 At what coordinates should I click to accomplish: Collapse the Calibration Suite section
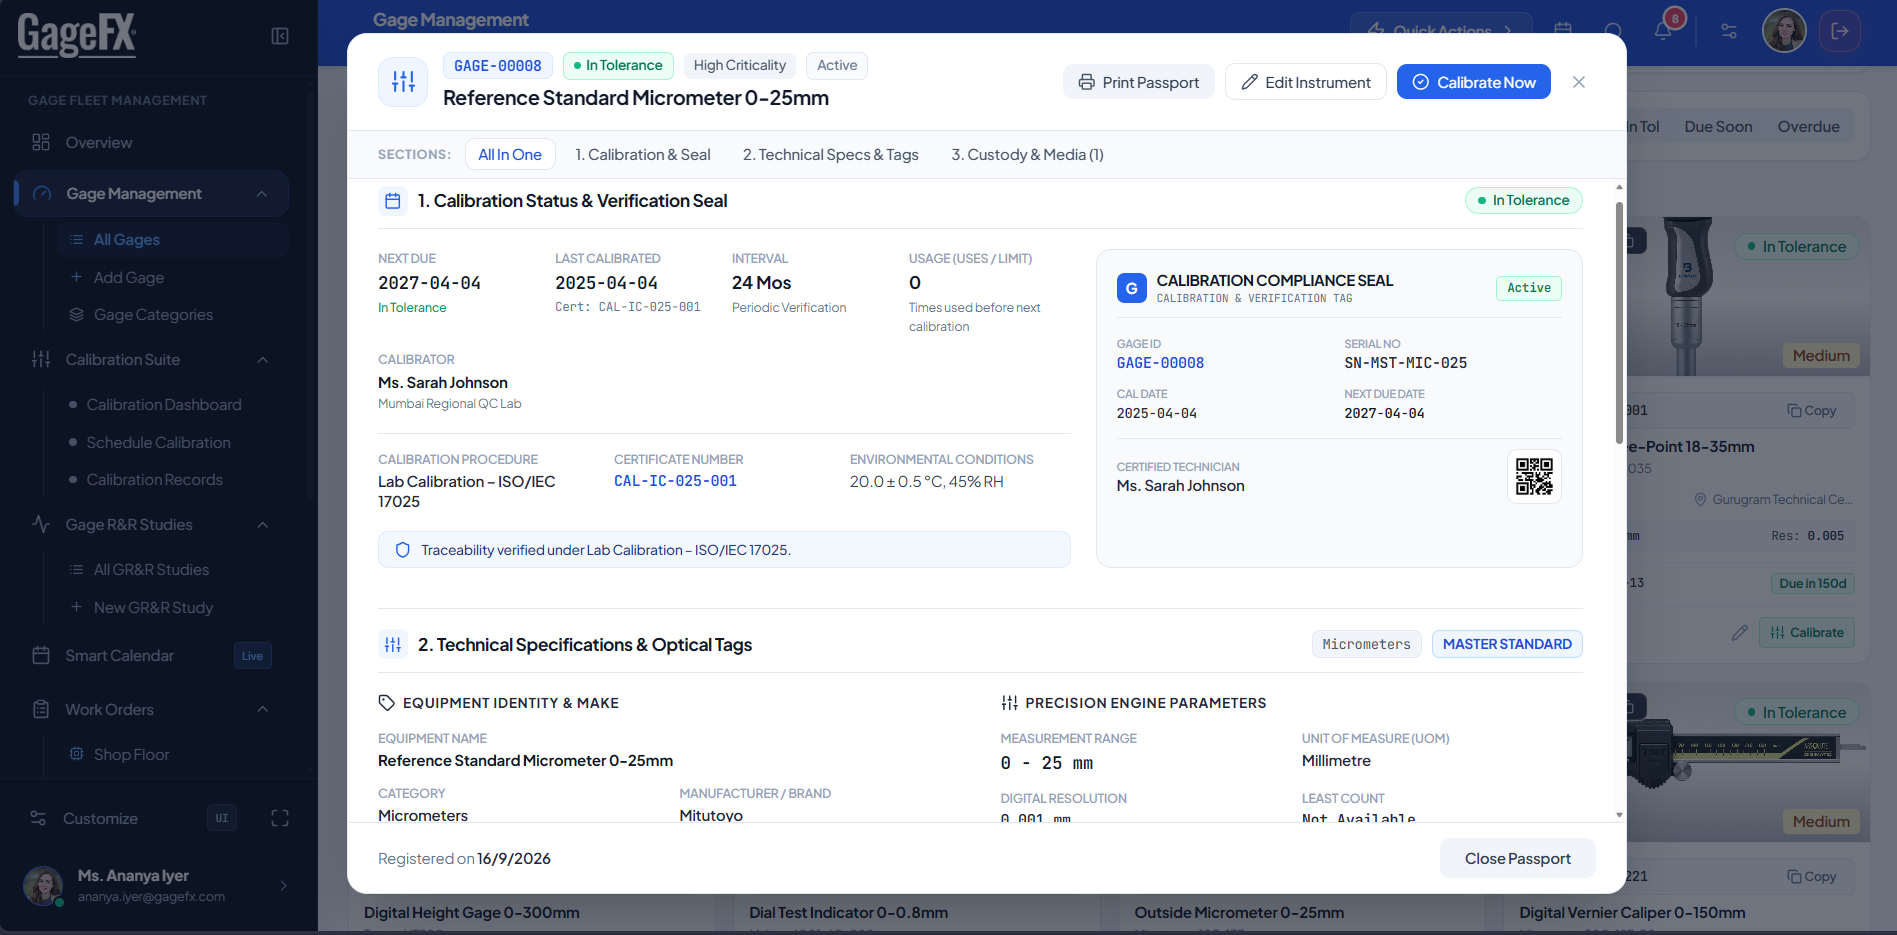263,360
